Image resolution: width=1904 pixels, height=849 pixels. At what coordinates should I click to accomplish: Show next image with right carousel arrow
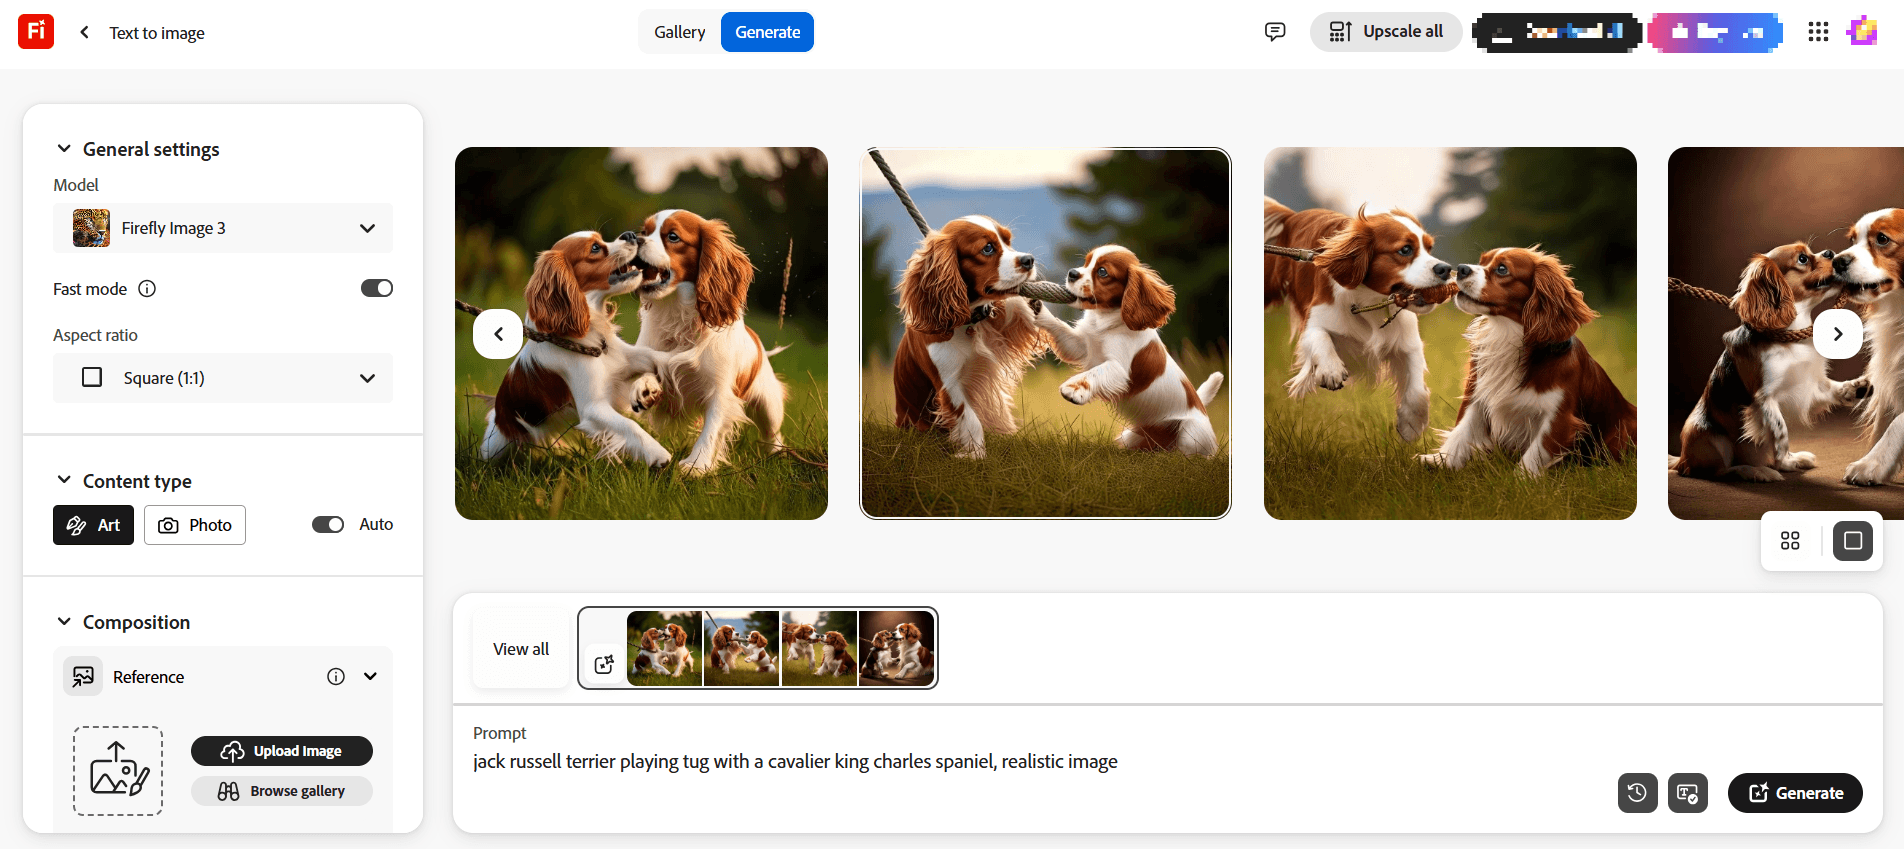tap(1838, 334)
